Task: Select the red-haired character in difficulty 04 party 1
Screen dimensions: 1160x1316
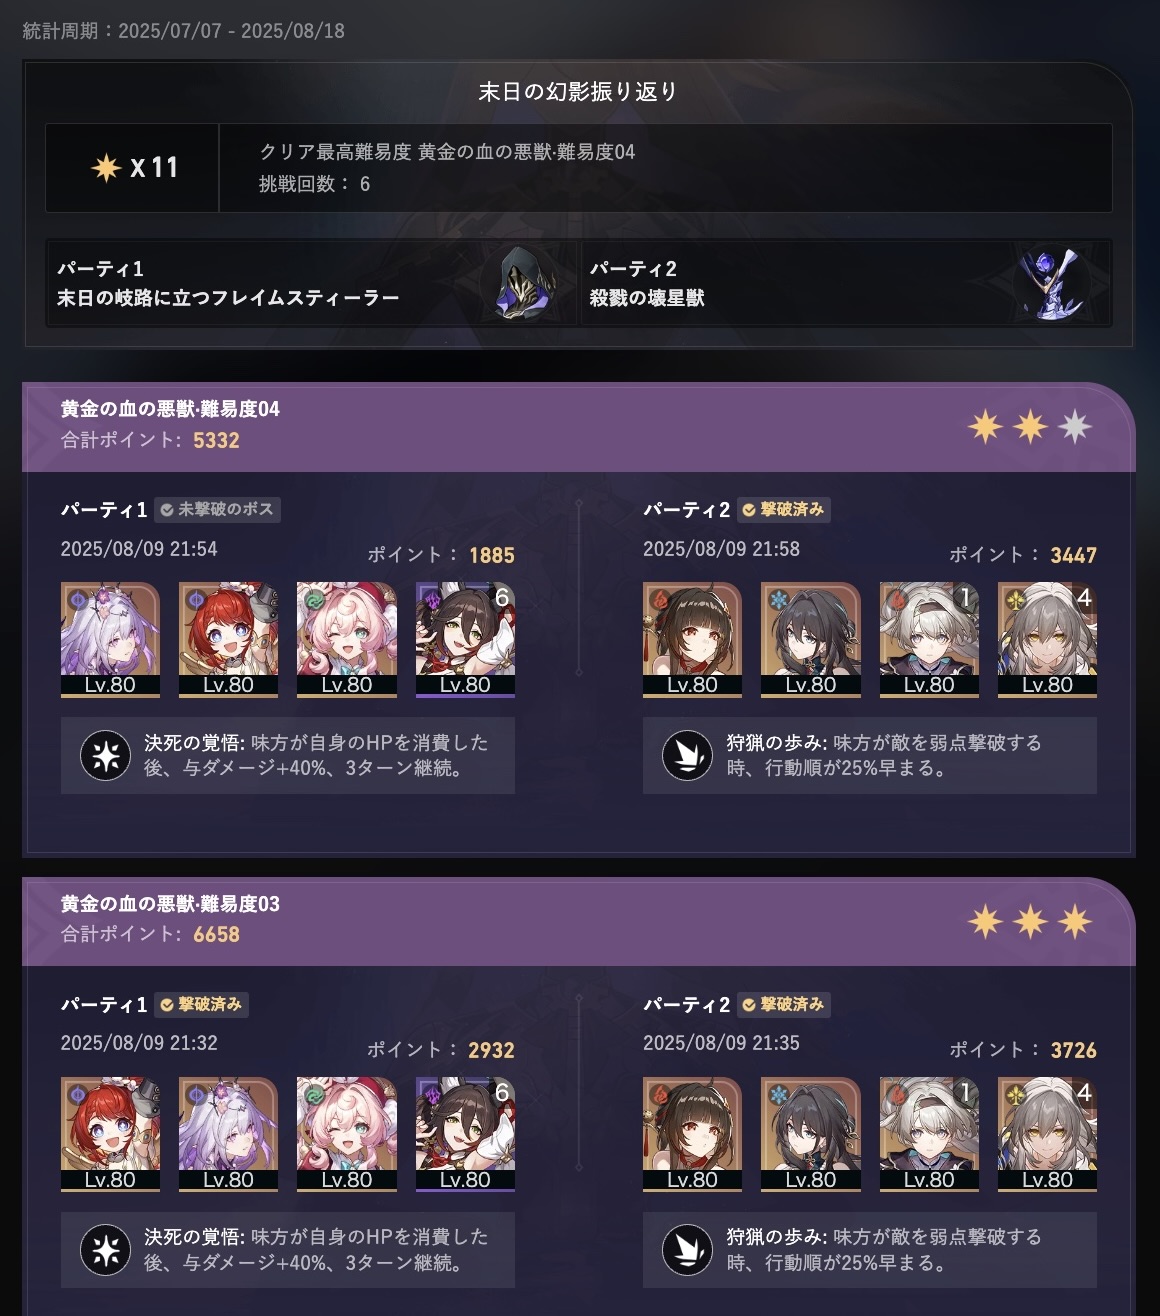Action: tap(229, 639)
